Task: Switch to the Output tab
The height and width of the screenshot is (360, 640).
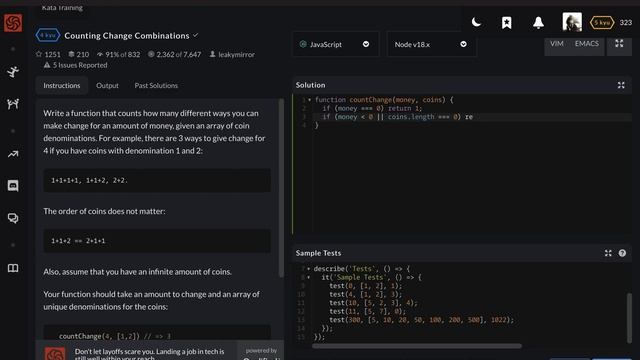Action: (x=107, y=85)
